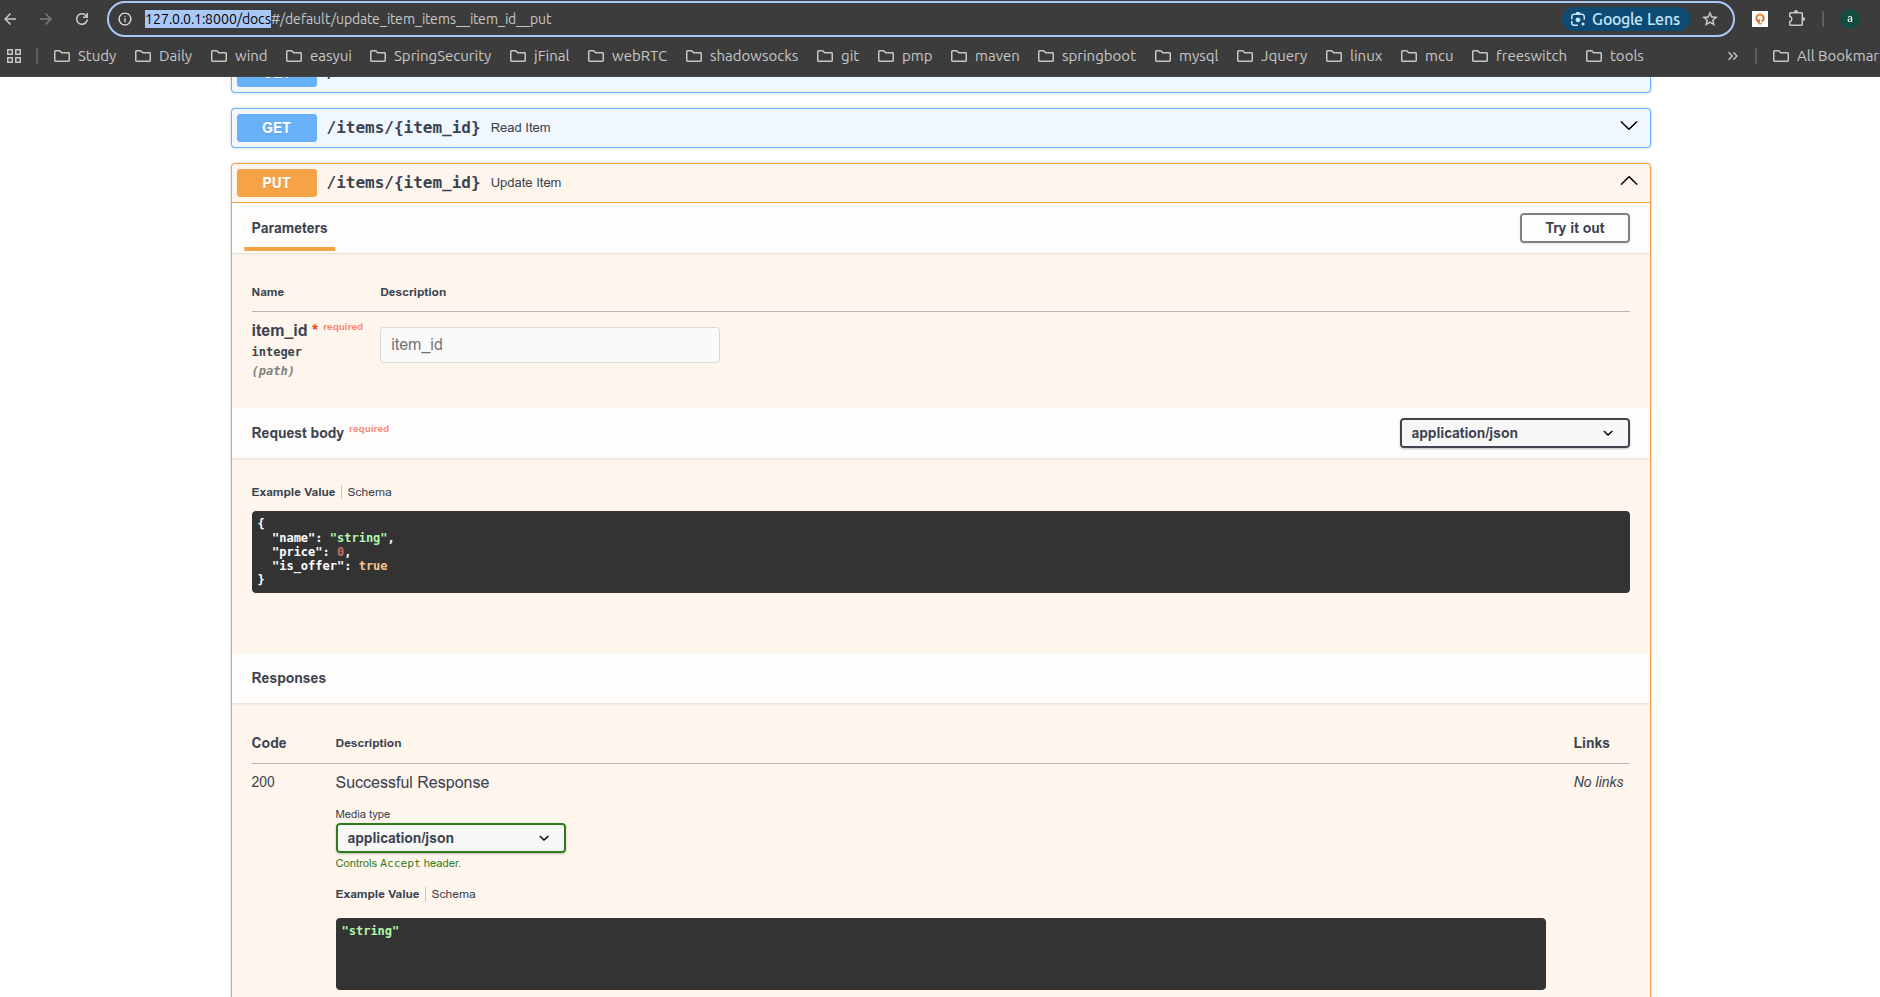Screen dimensions: 1880x997
Task: Open the apps grid icon in bookmarks bar
Action: tap(14, 56)
